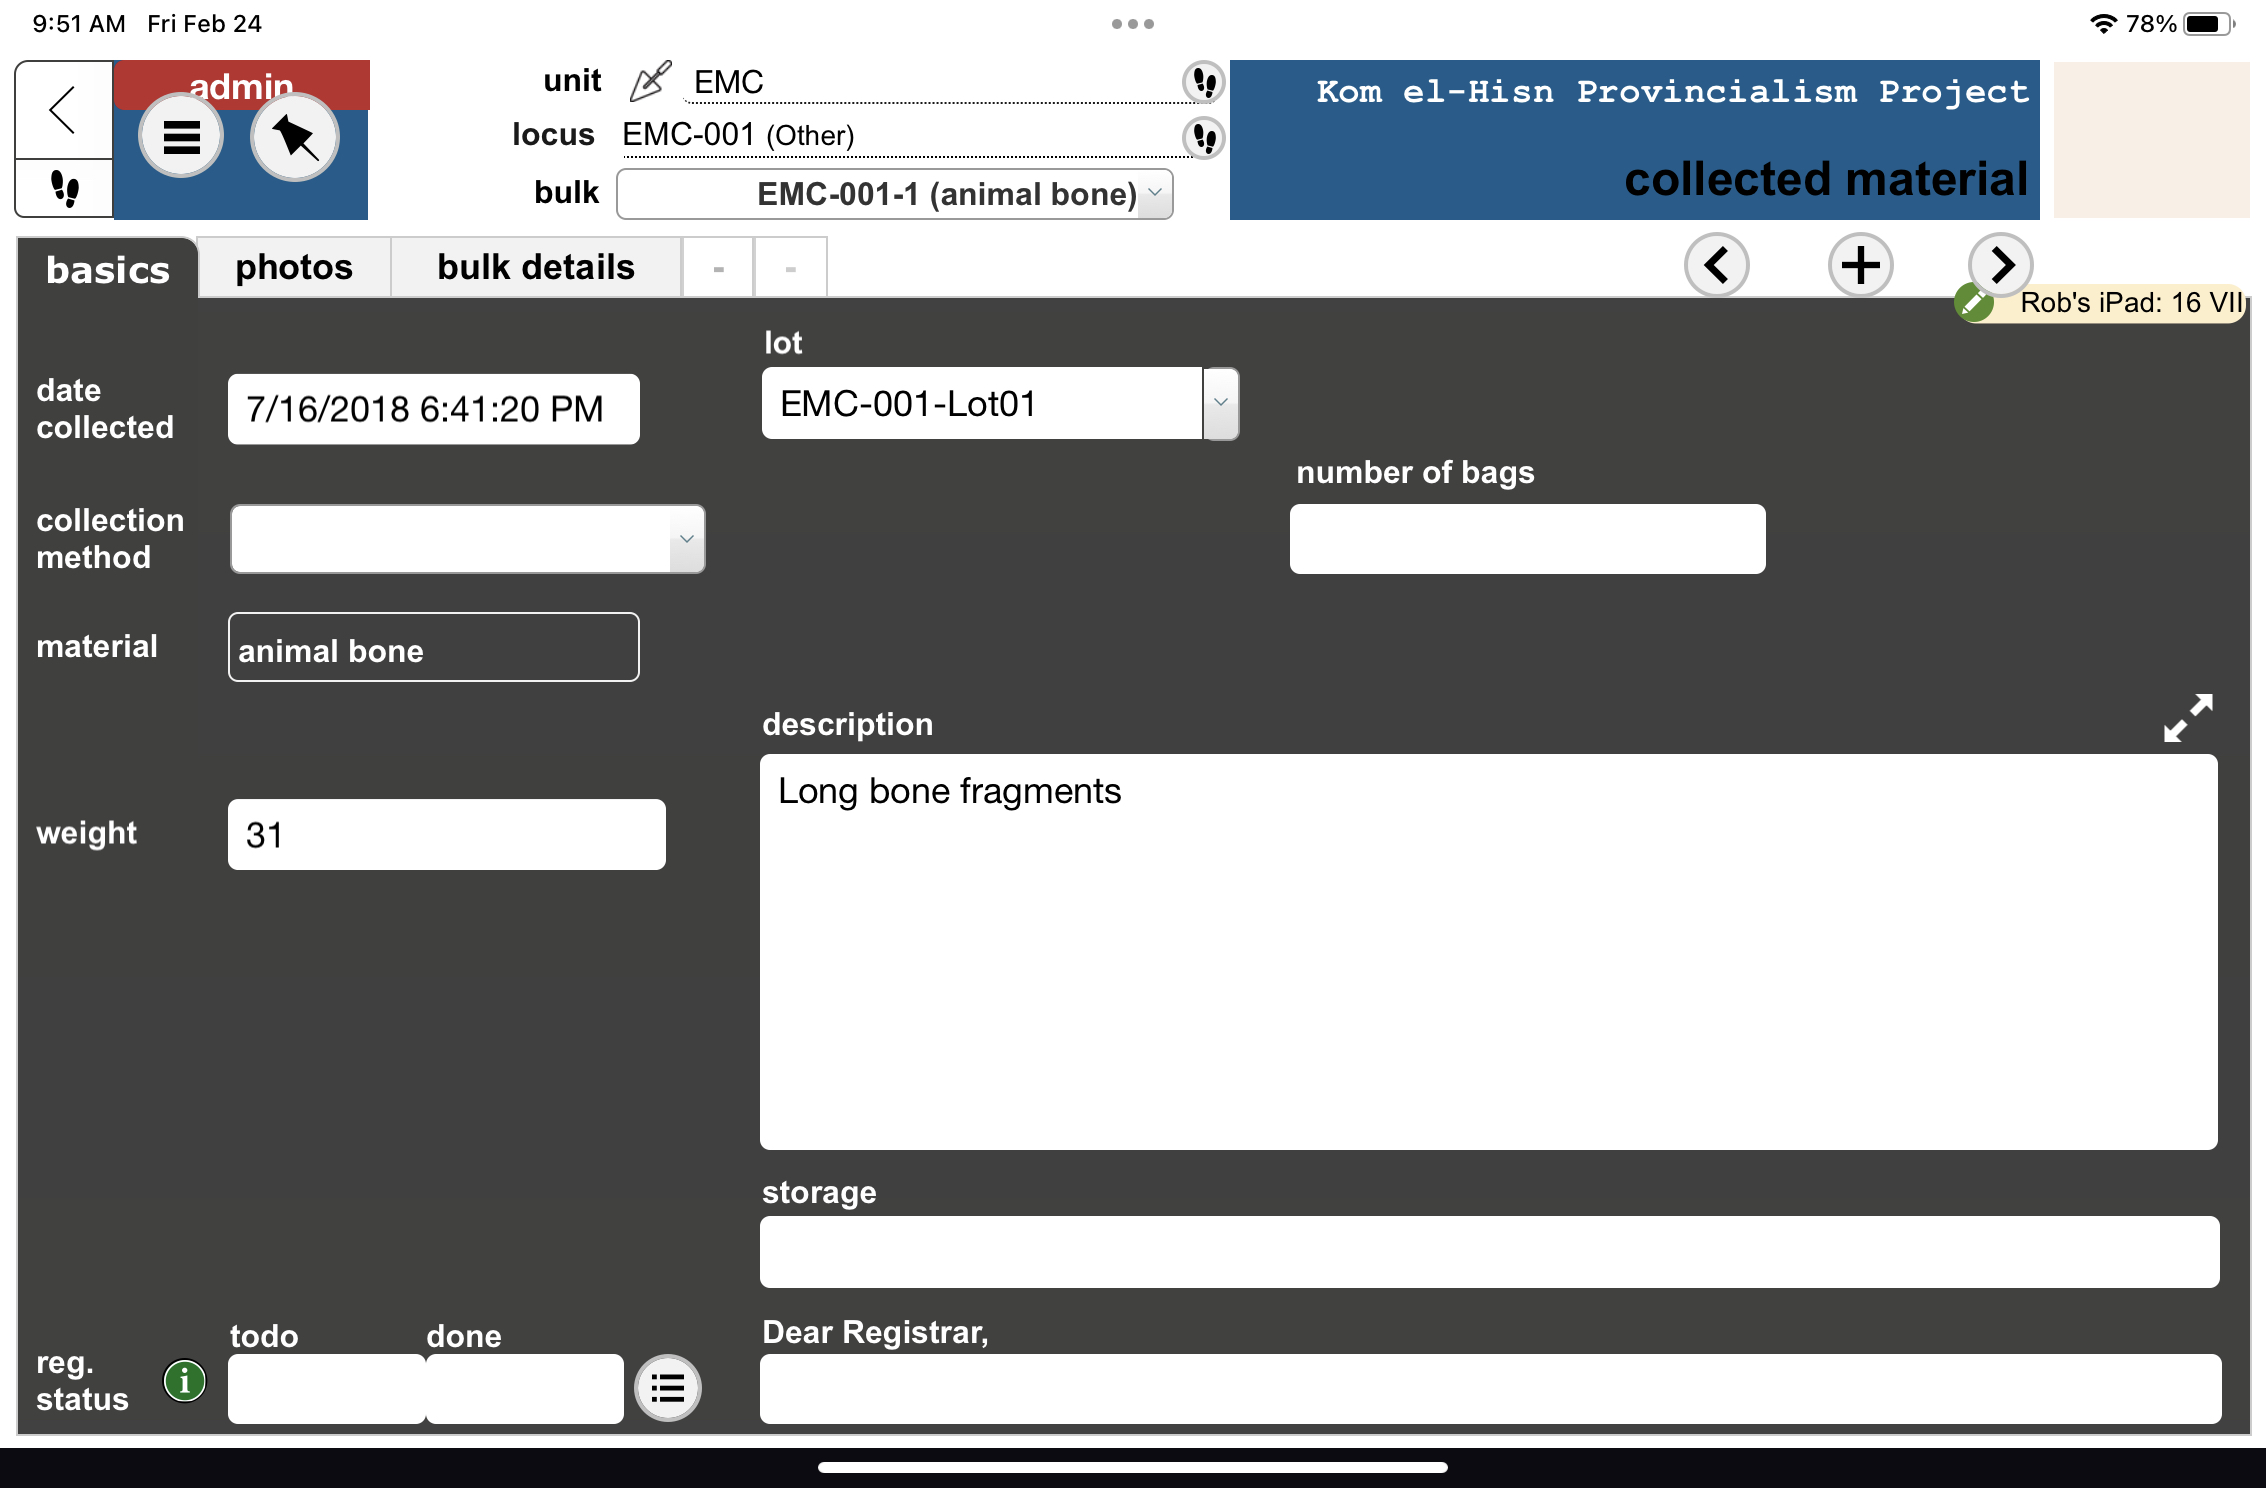This screenshot has height=1488, width=2266.
Task: Expand the description field
Action: [2188, 718]
